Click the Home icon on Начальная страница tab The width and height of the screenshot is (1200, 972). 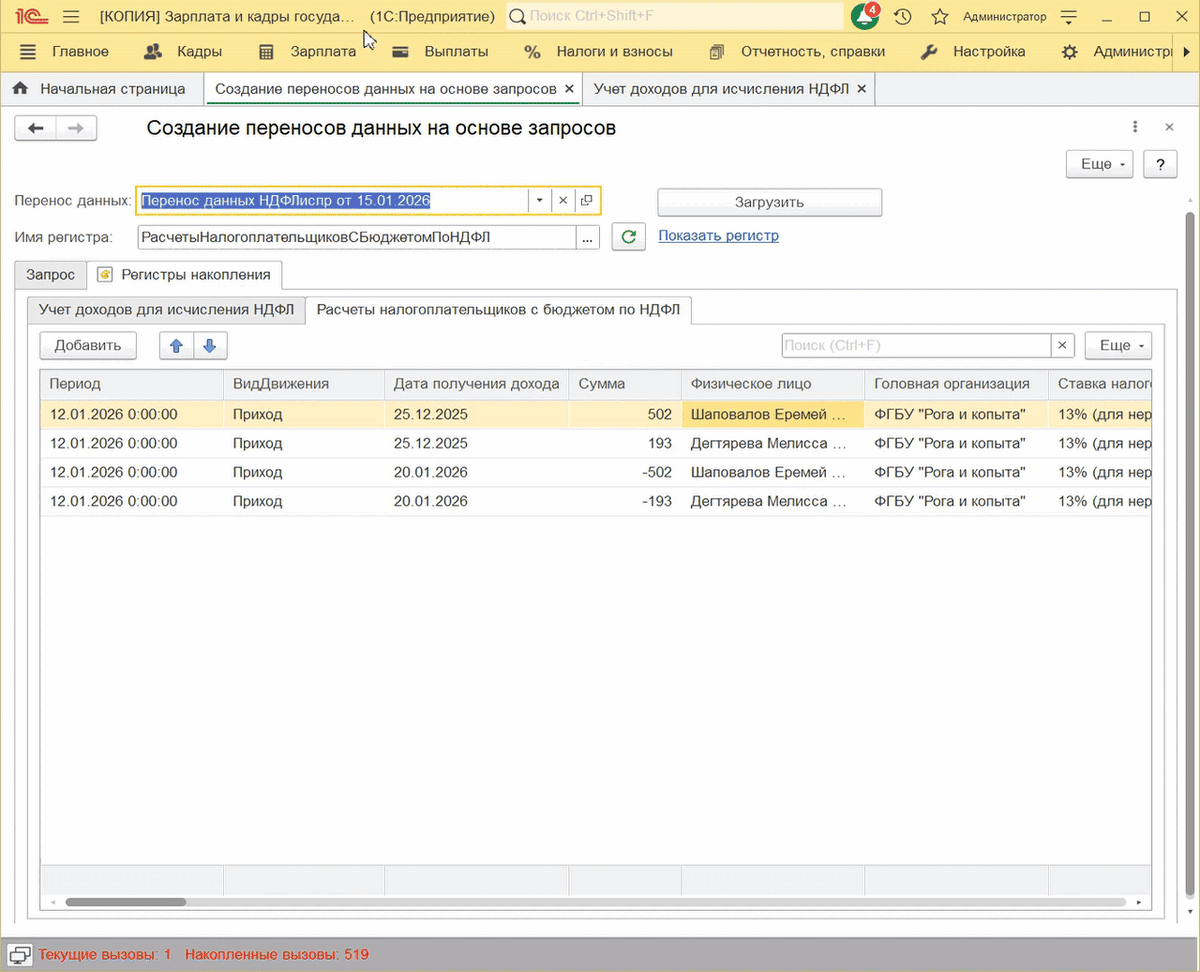pyautogui.click(x=20, y=89)
